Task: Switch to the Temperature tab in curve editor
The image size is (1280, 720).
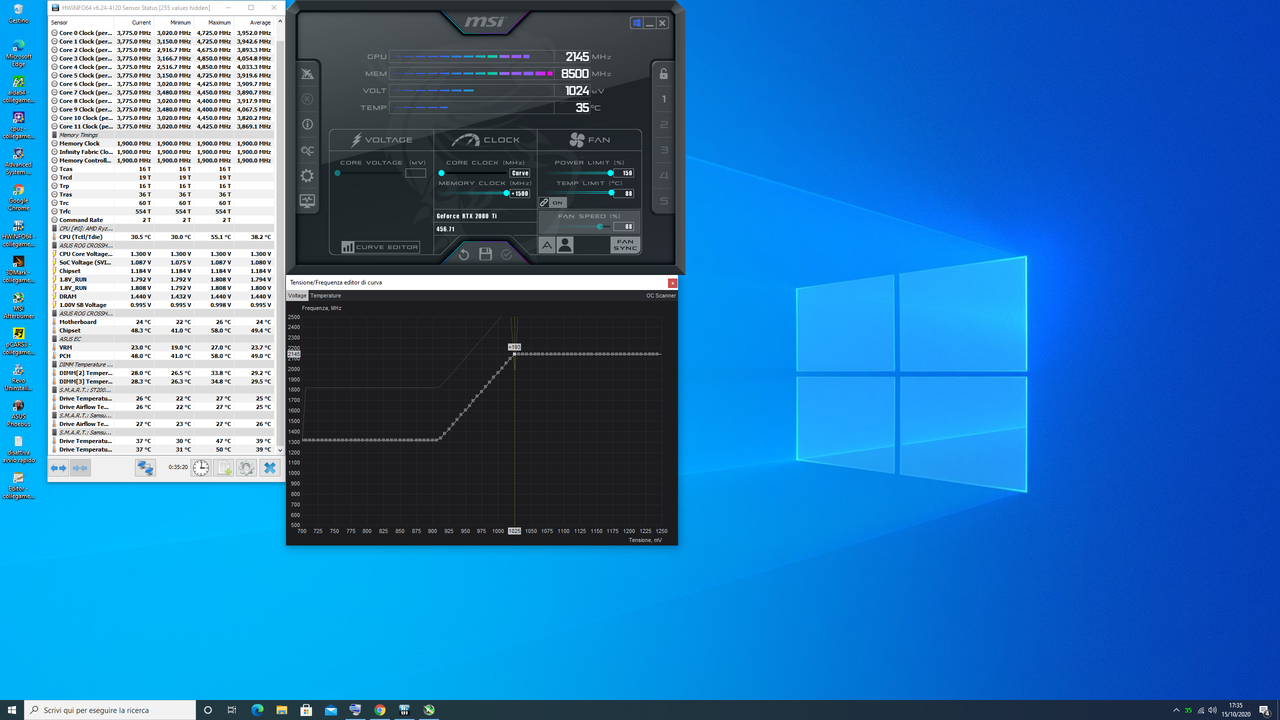Action: coord(326,296)
